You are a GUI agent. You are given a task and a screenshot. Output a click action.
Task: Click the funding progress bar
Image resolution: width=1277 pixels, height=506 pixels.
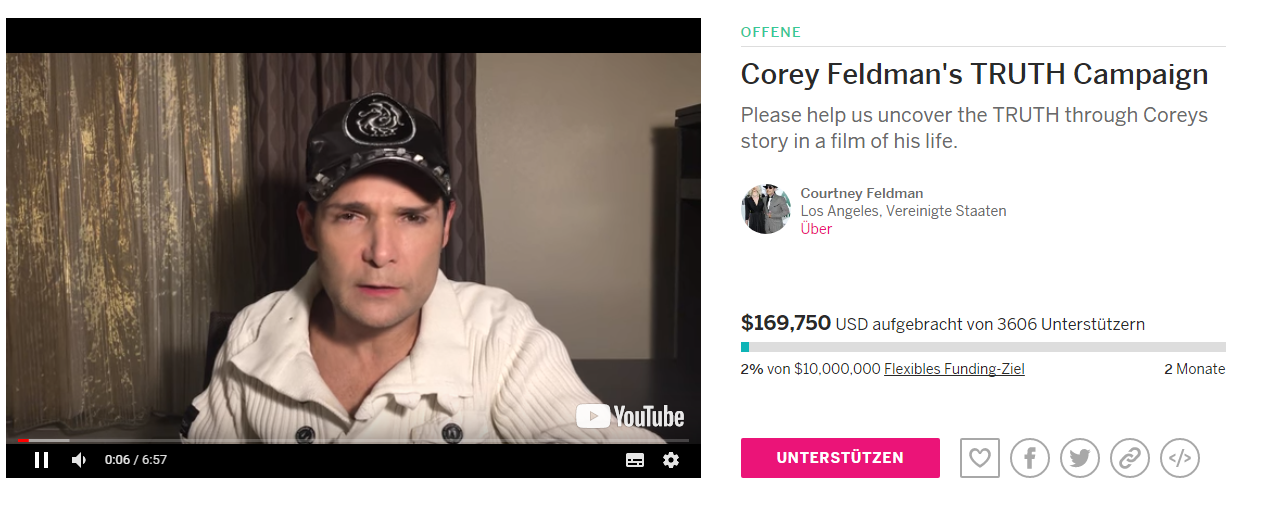tap(983, 347)
